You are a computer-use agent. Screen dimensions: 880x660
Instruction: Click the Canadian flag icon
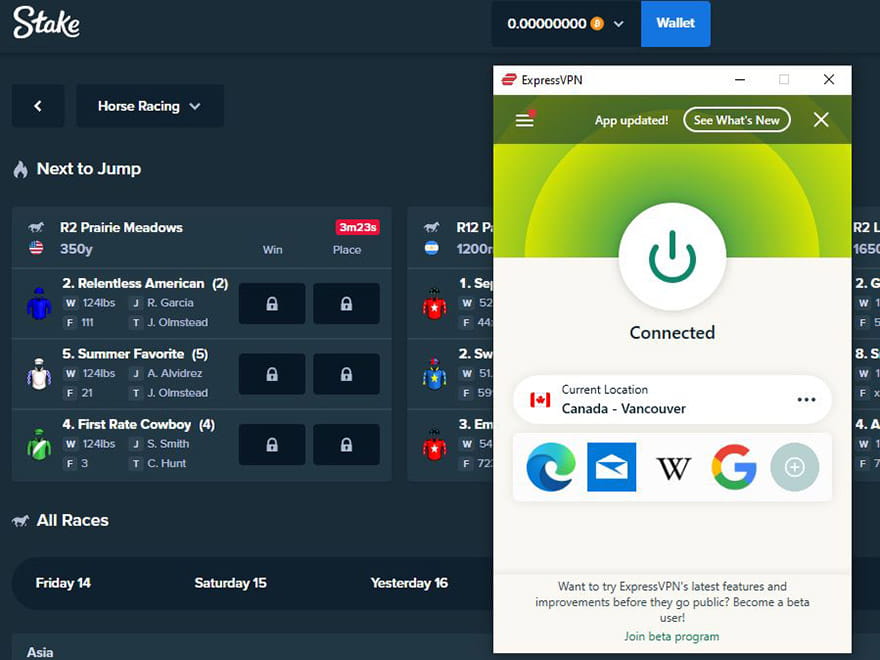click(x=540, y=400)
